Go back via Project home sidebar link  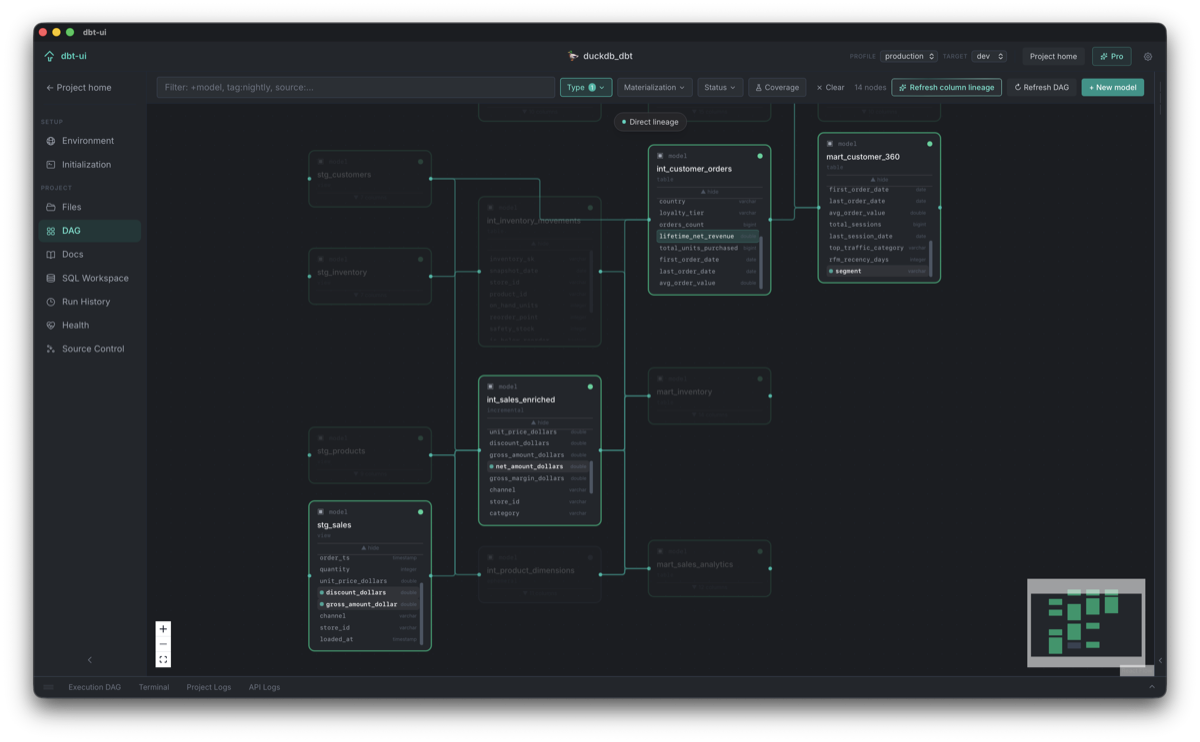(79, 87)
